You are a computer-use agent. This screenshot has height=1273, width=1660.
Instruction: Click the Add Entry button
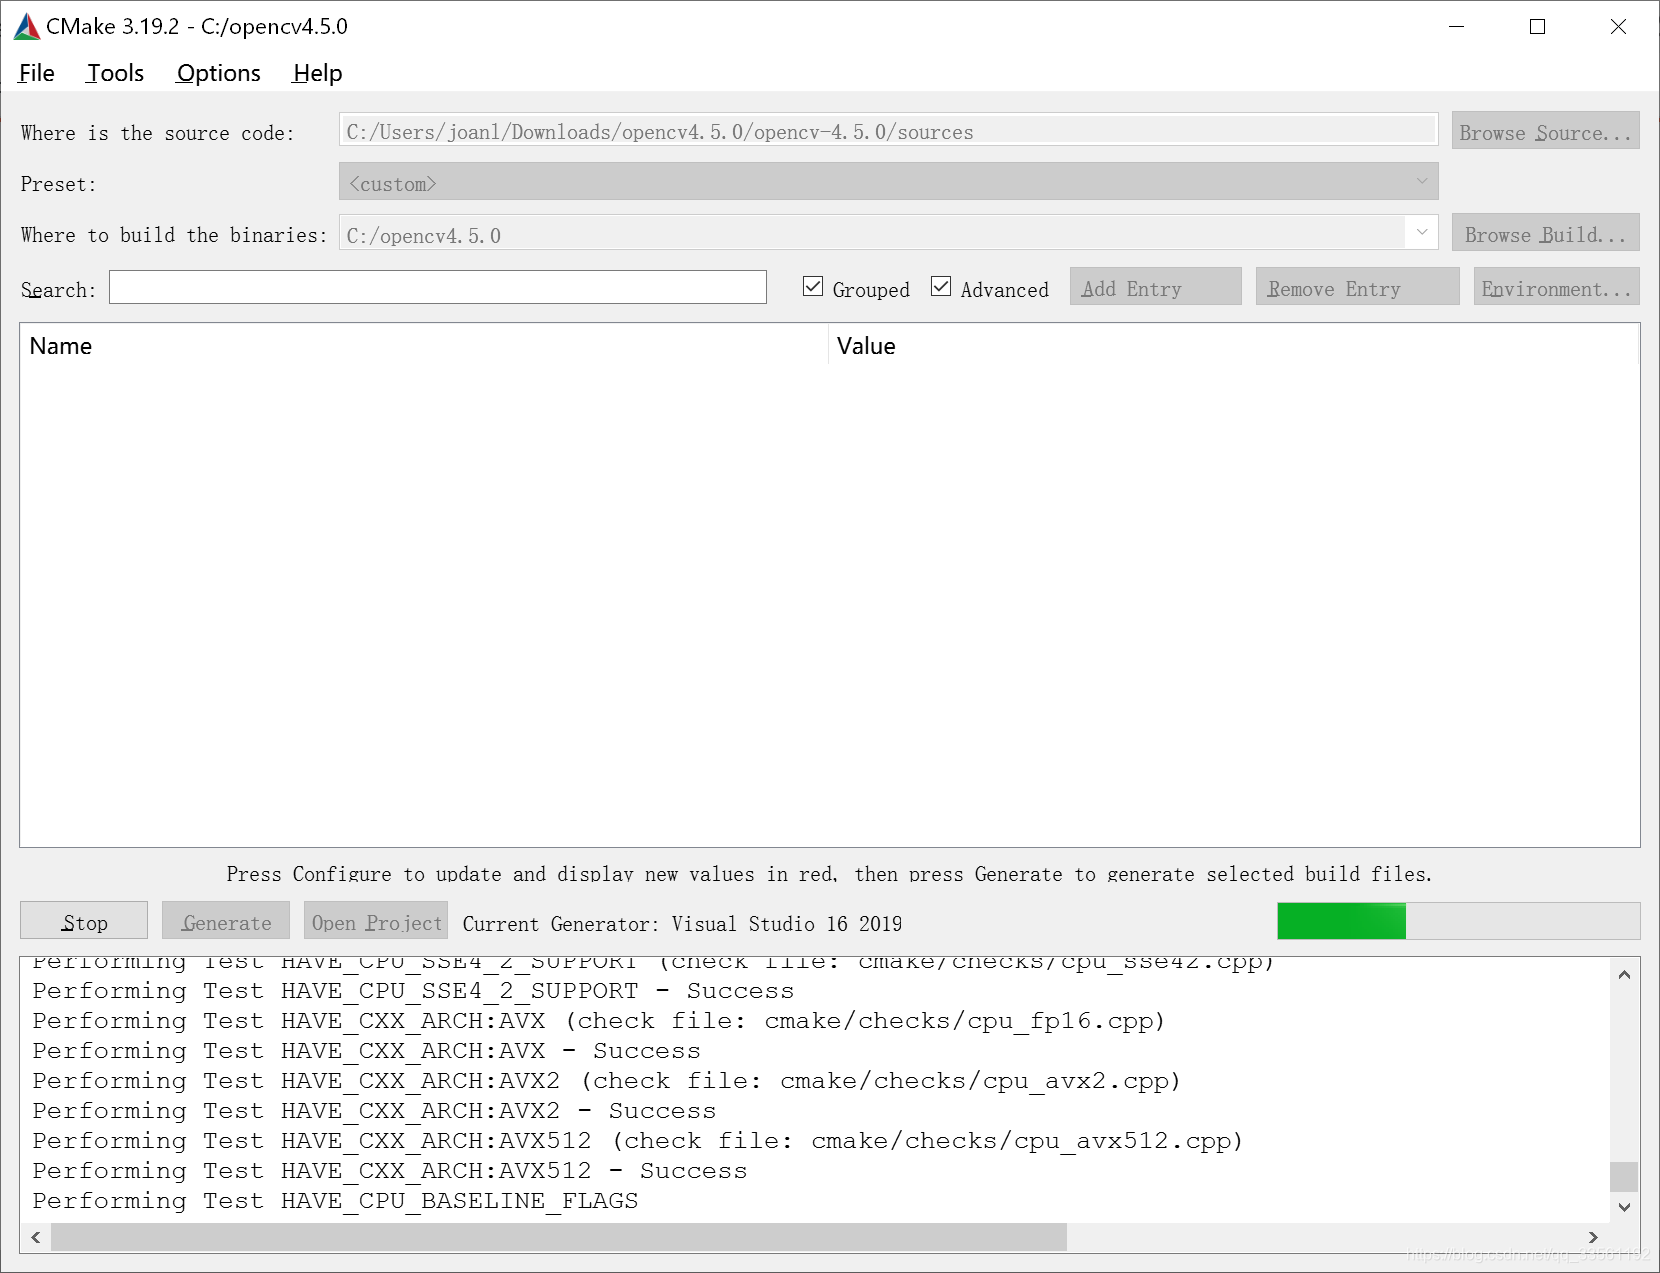(1155, 287)
